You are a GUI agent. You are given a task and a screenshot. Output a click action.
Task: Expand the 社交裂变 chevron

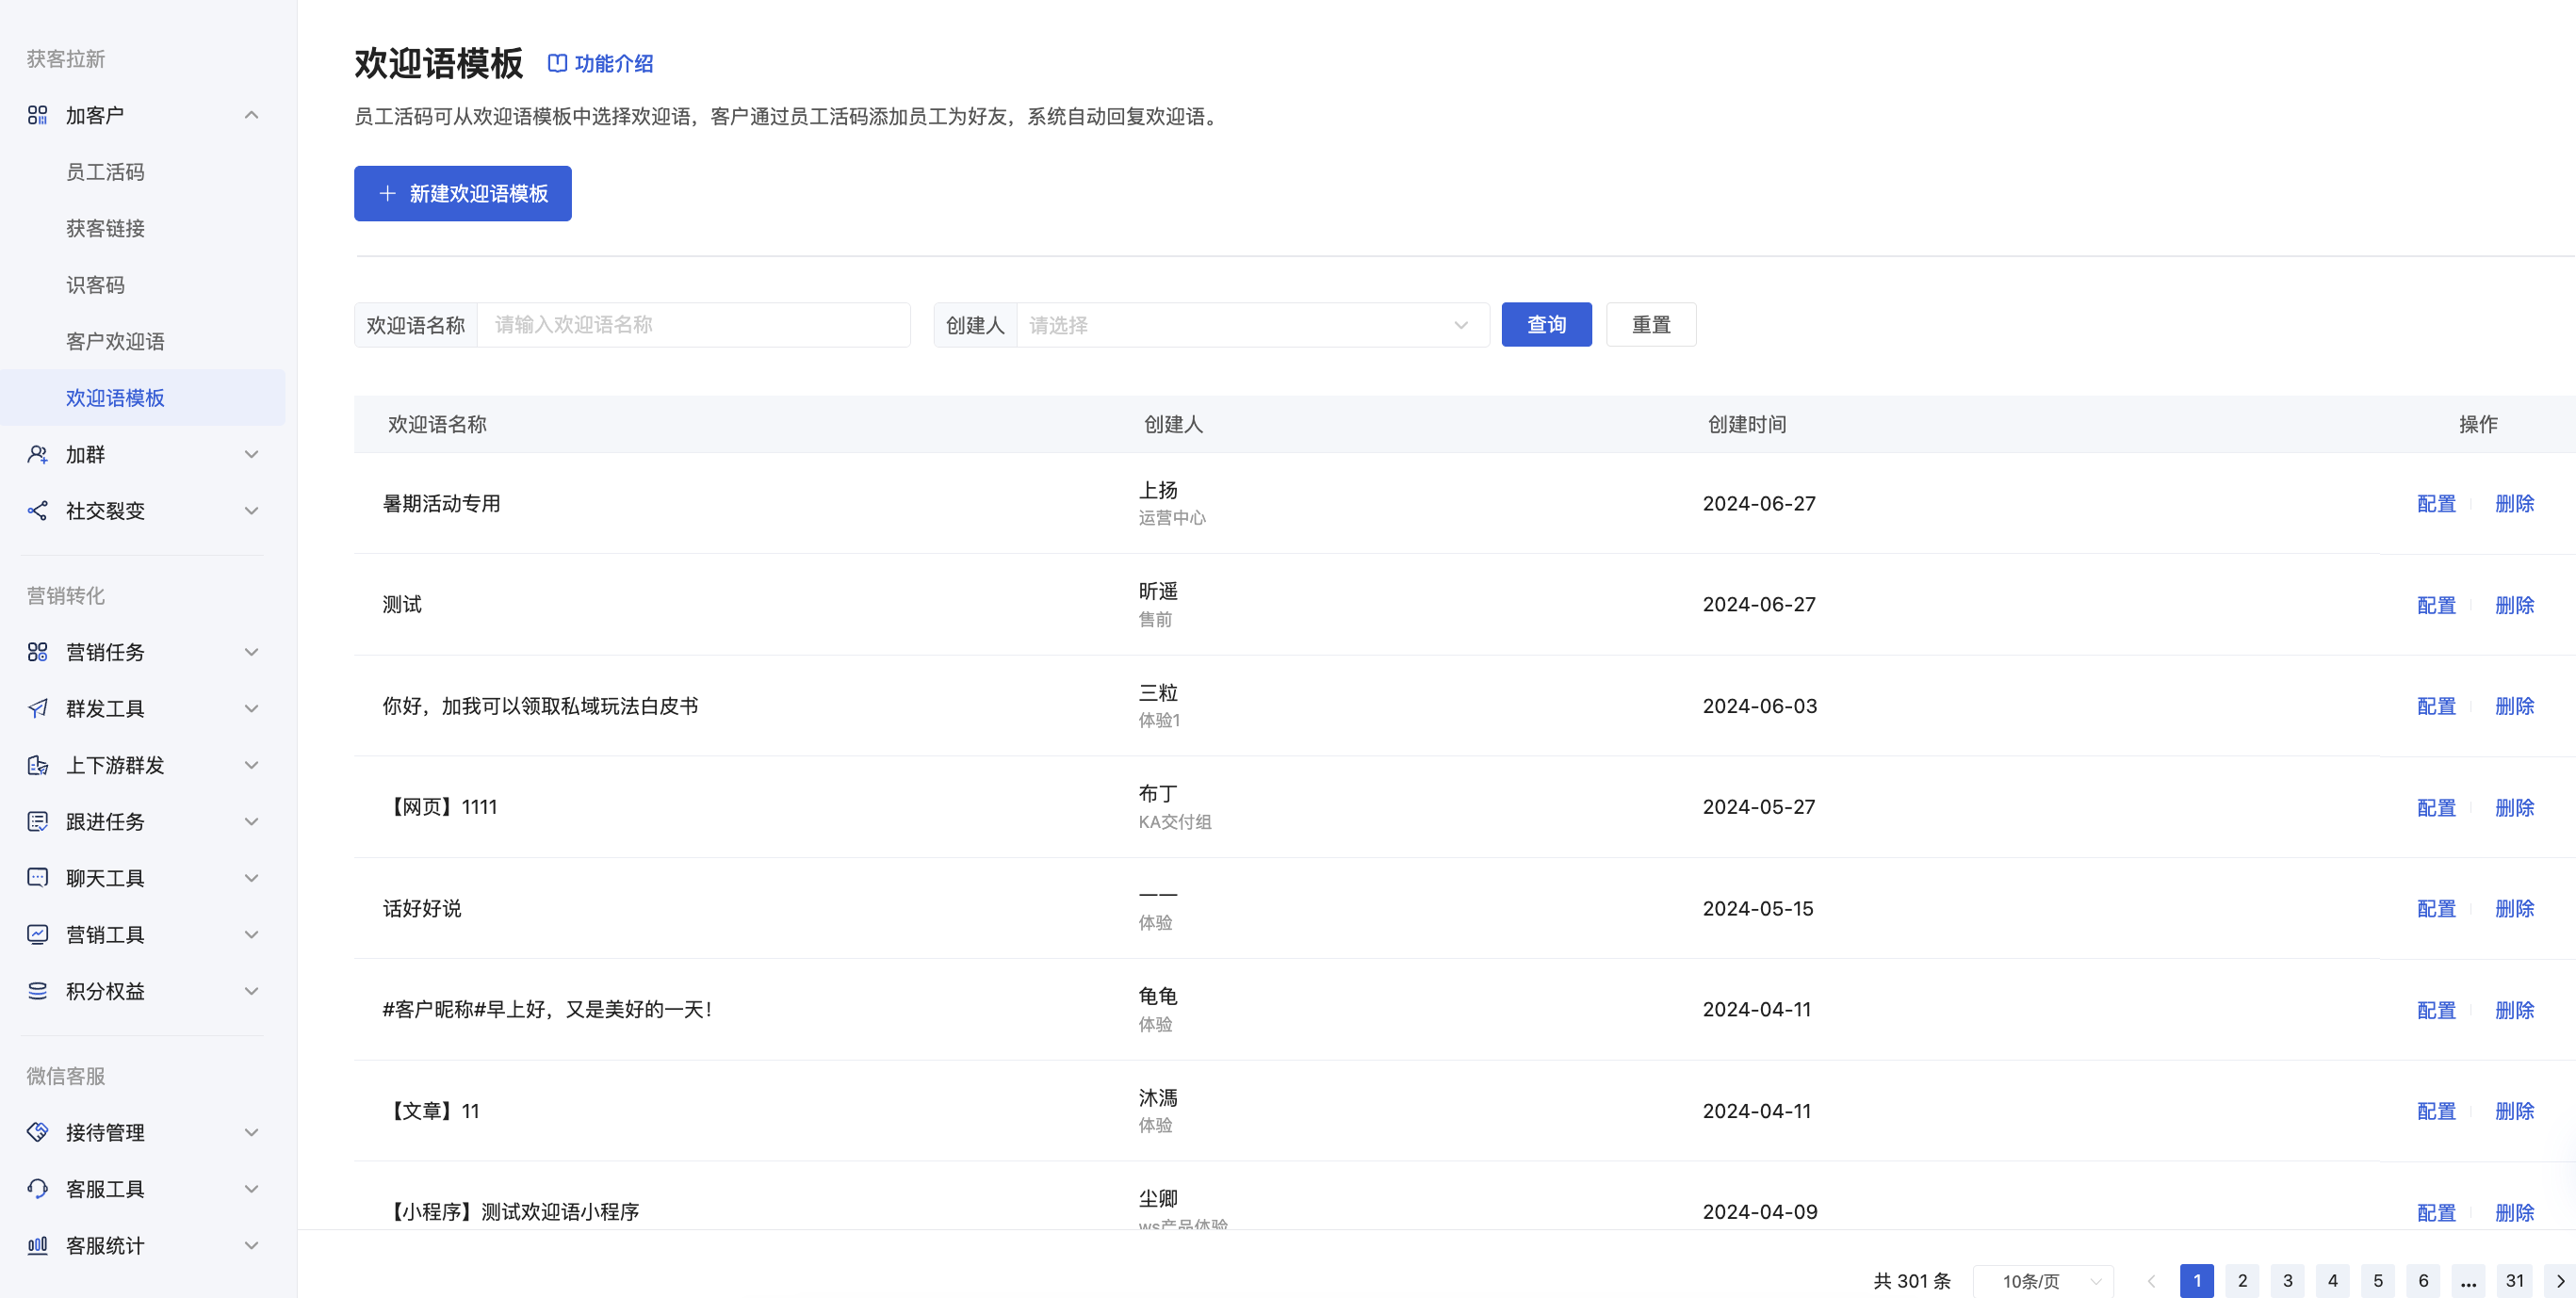(251, 511)
